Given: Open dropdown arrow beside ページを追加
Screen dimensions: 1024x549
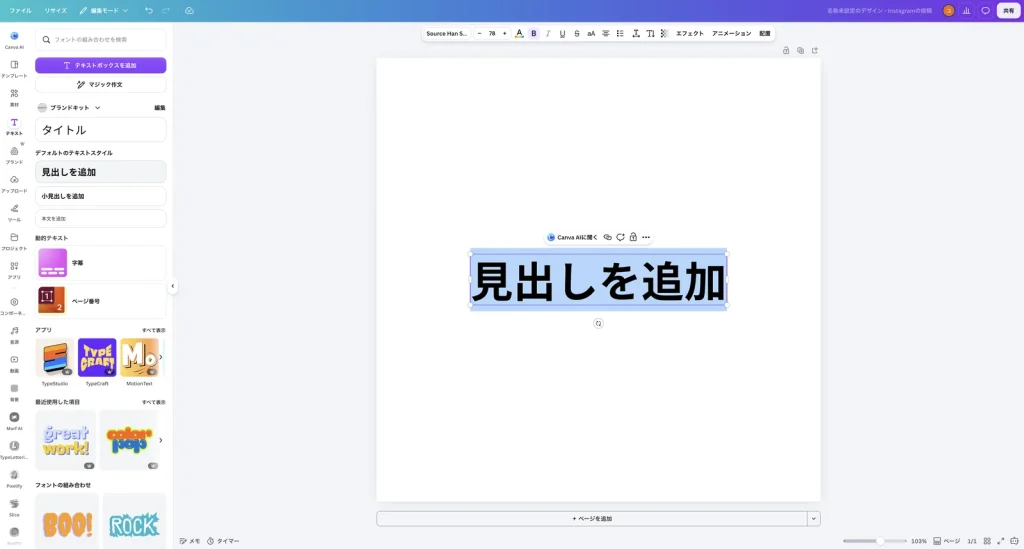Looking at the screenshot, I should (x=814, y=518).
